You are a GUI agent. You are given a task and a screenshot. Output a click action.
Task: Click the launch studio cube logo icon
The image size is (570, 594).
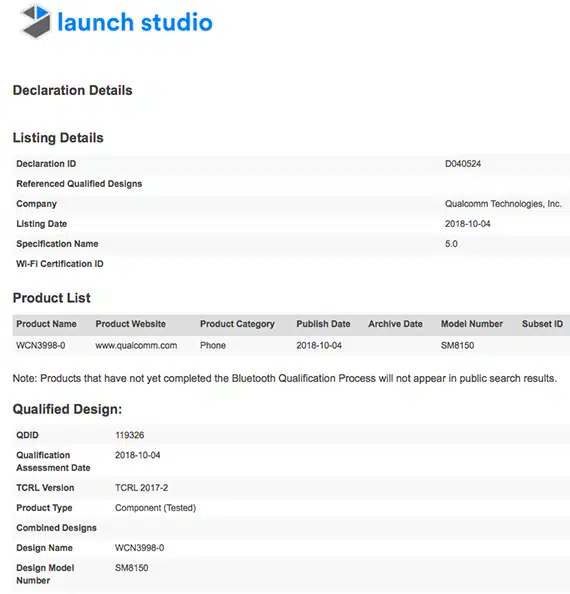(x=36, y=21)
